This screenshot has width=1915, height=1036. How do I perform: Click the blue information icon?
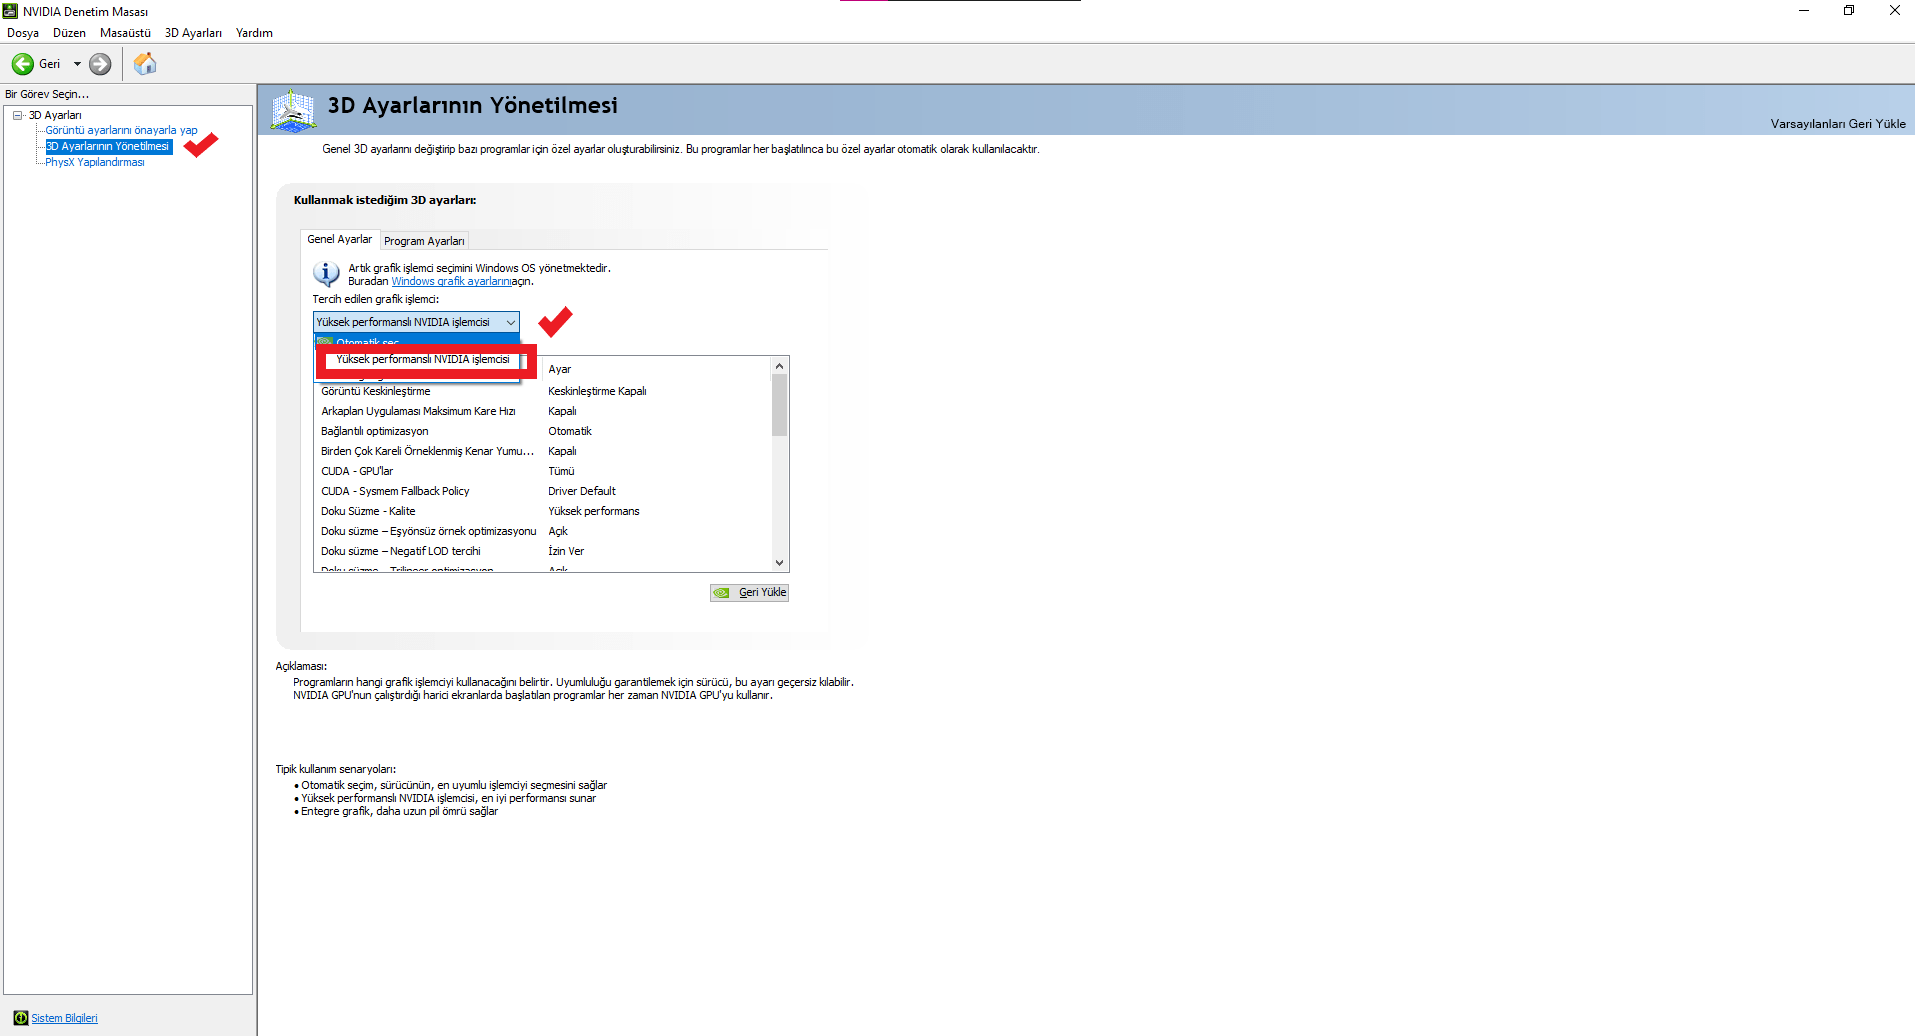326,273
